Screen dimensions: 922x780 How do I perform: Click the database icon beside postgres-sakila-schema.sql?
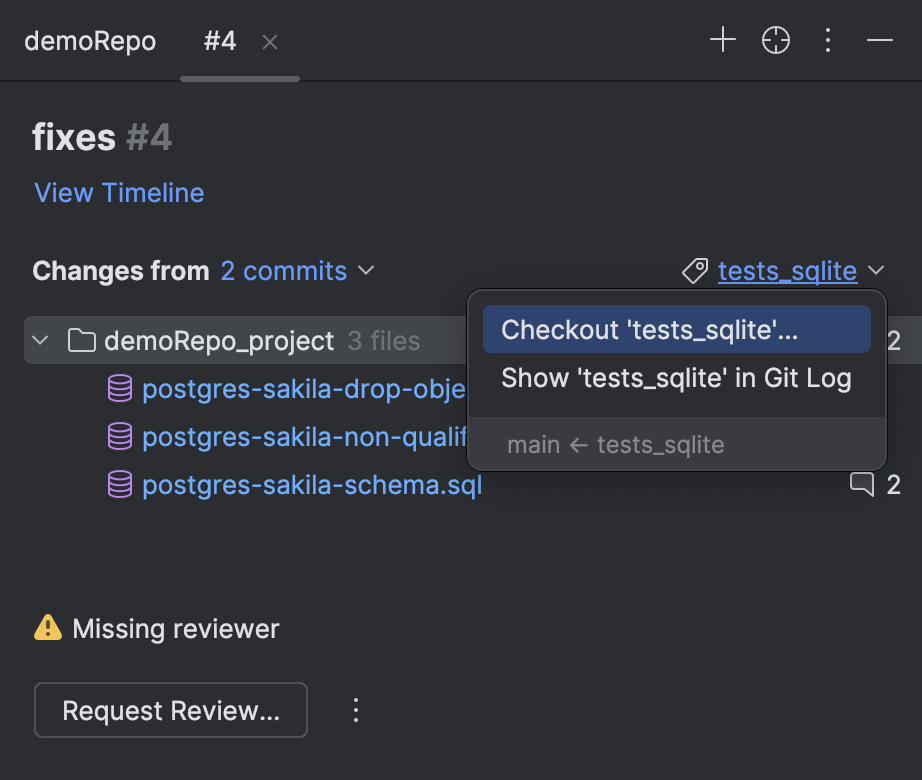[x=119, y=484]
